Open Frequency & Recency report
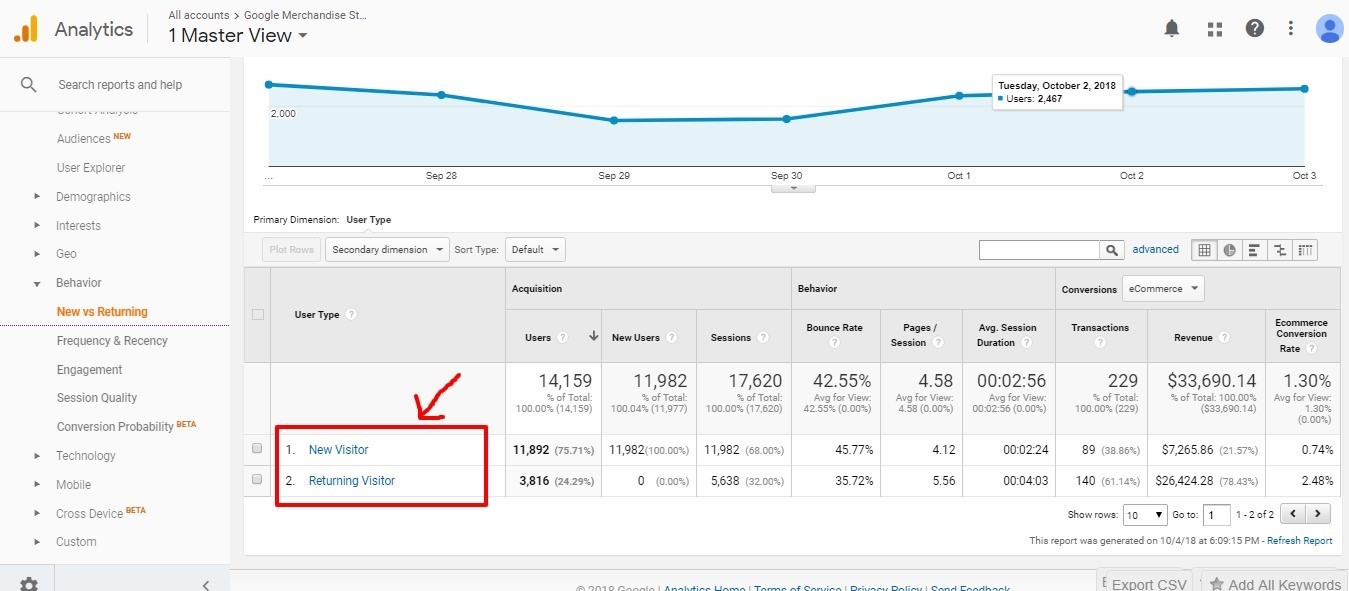This screenshot has width=1349, height=591. tap(112, 341)
